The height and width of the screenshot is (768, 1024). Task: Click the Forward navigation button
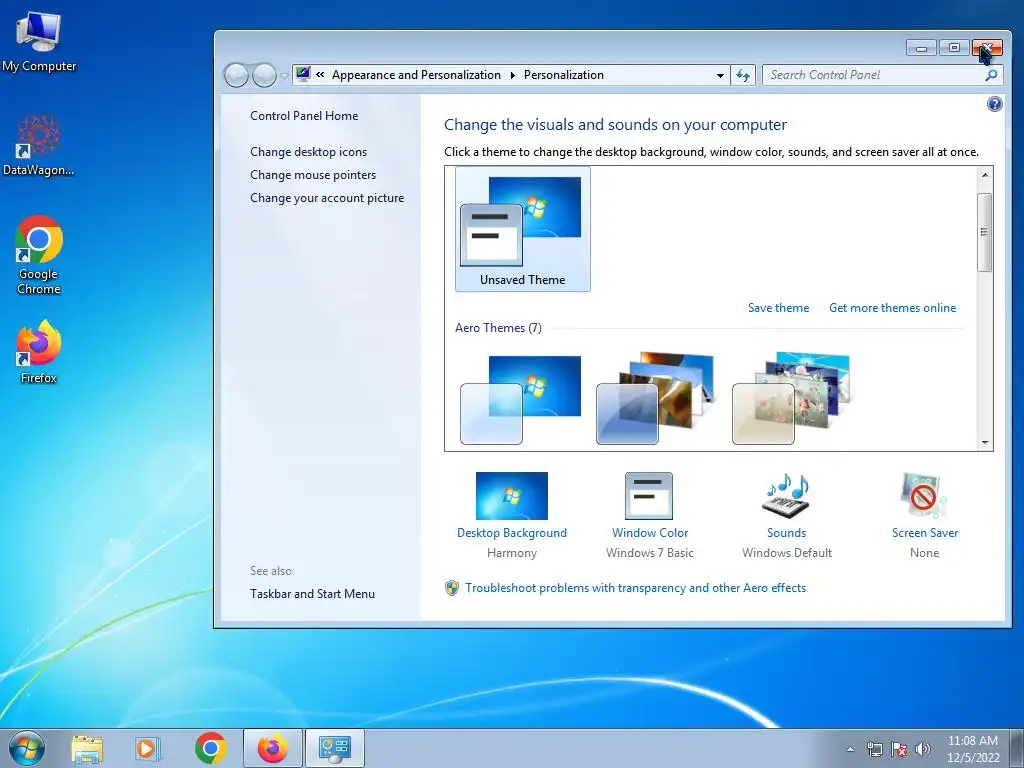click(264, 76)
